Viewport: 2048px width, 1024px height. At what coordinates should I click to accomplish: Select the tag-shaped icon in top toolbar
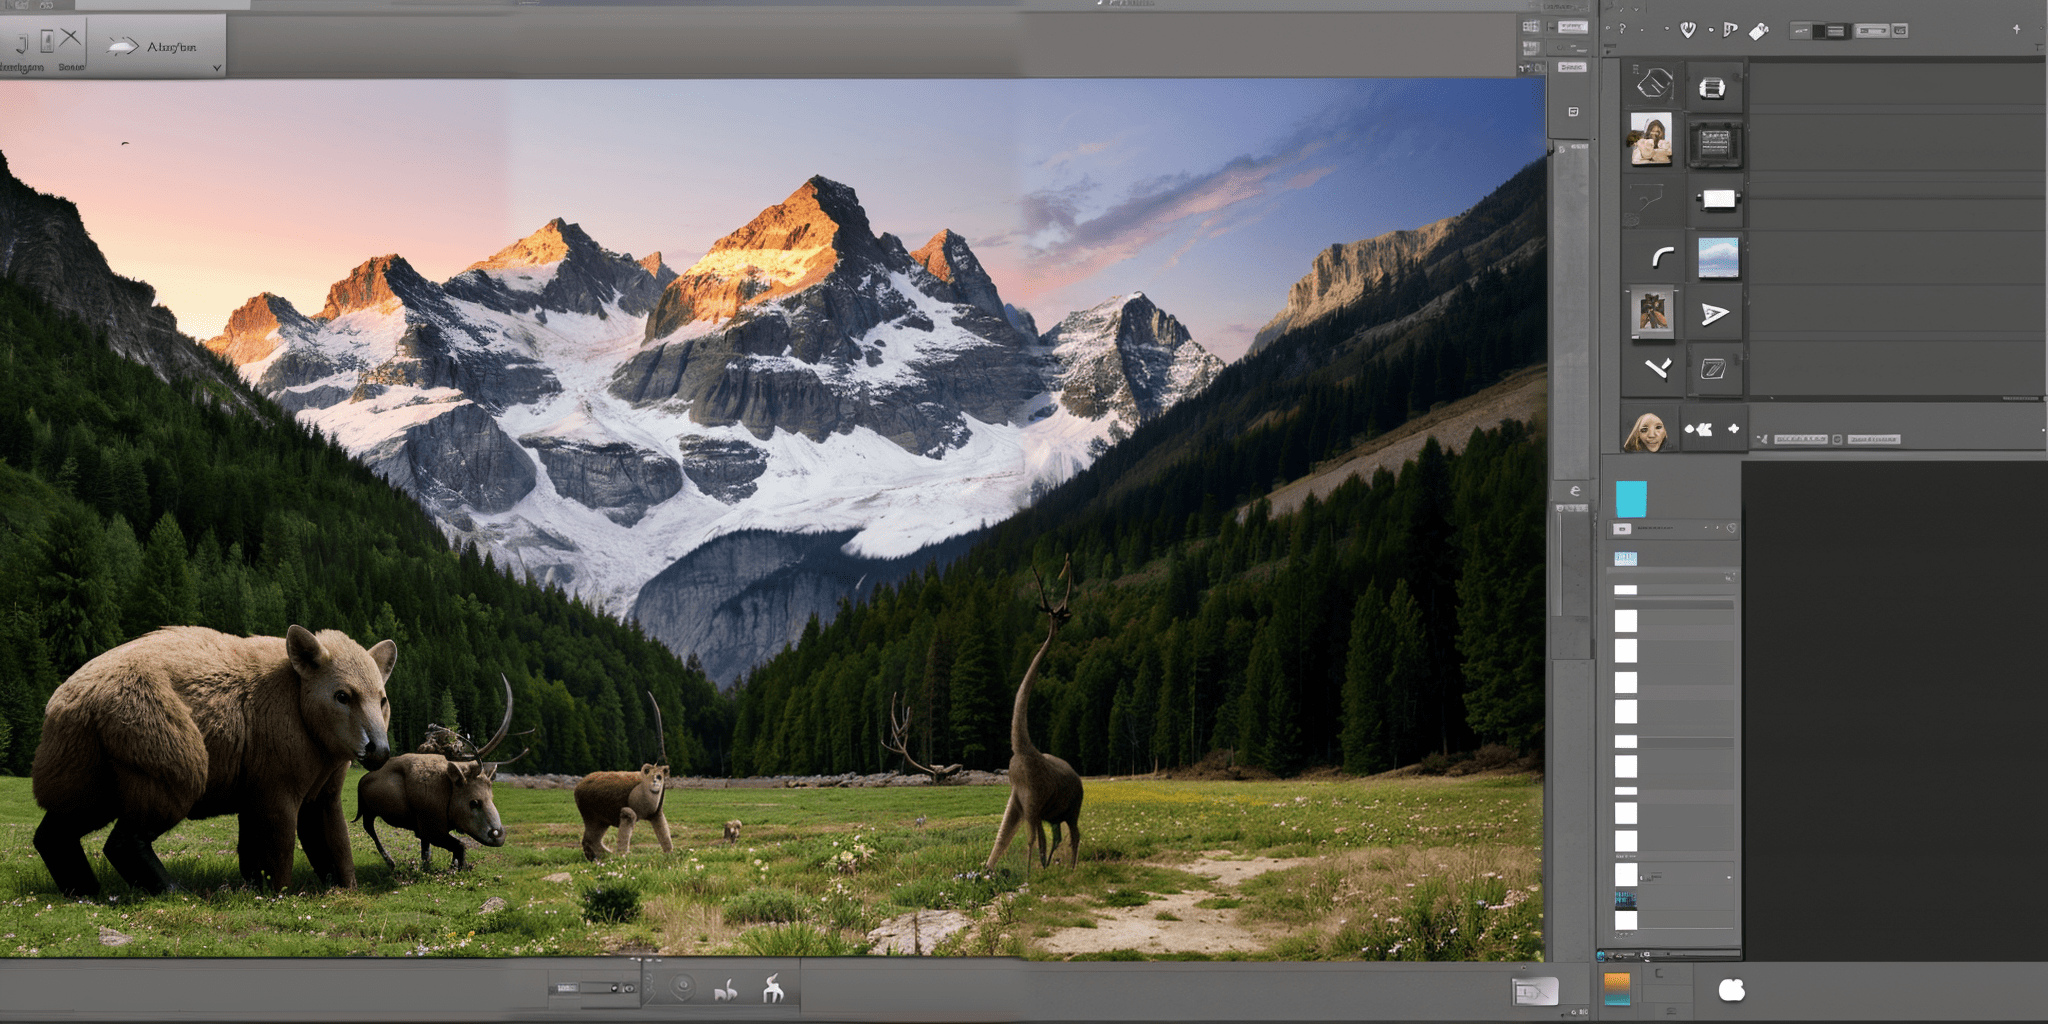pos(1759,31)
